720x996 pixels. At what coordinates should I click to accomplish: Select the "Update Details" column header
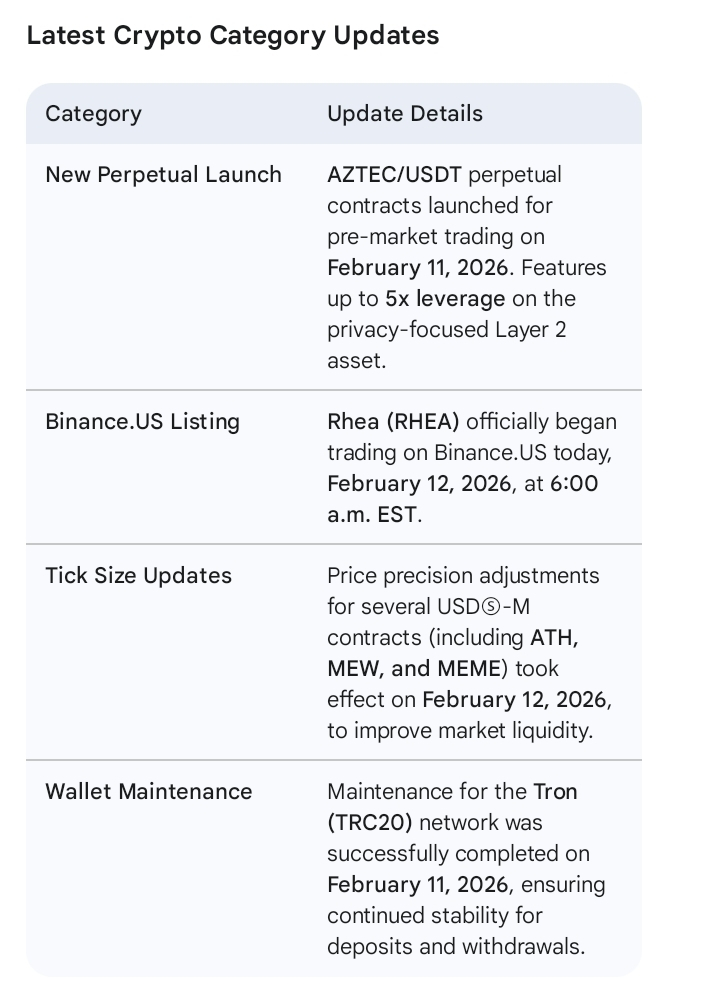click(x=404, y=114)
